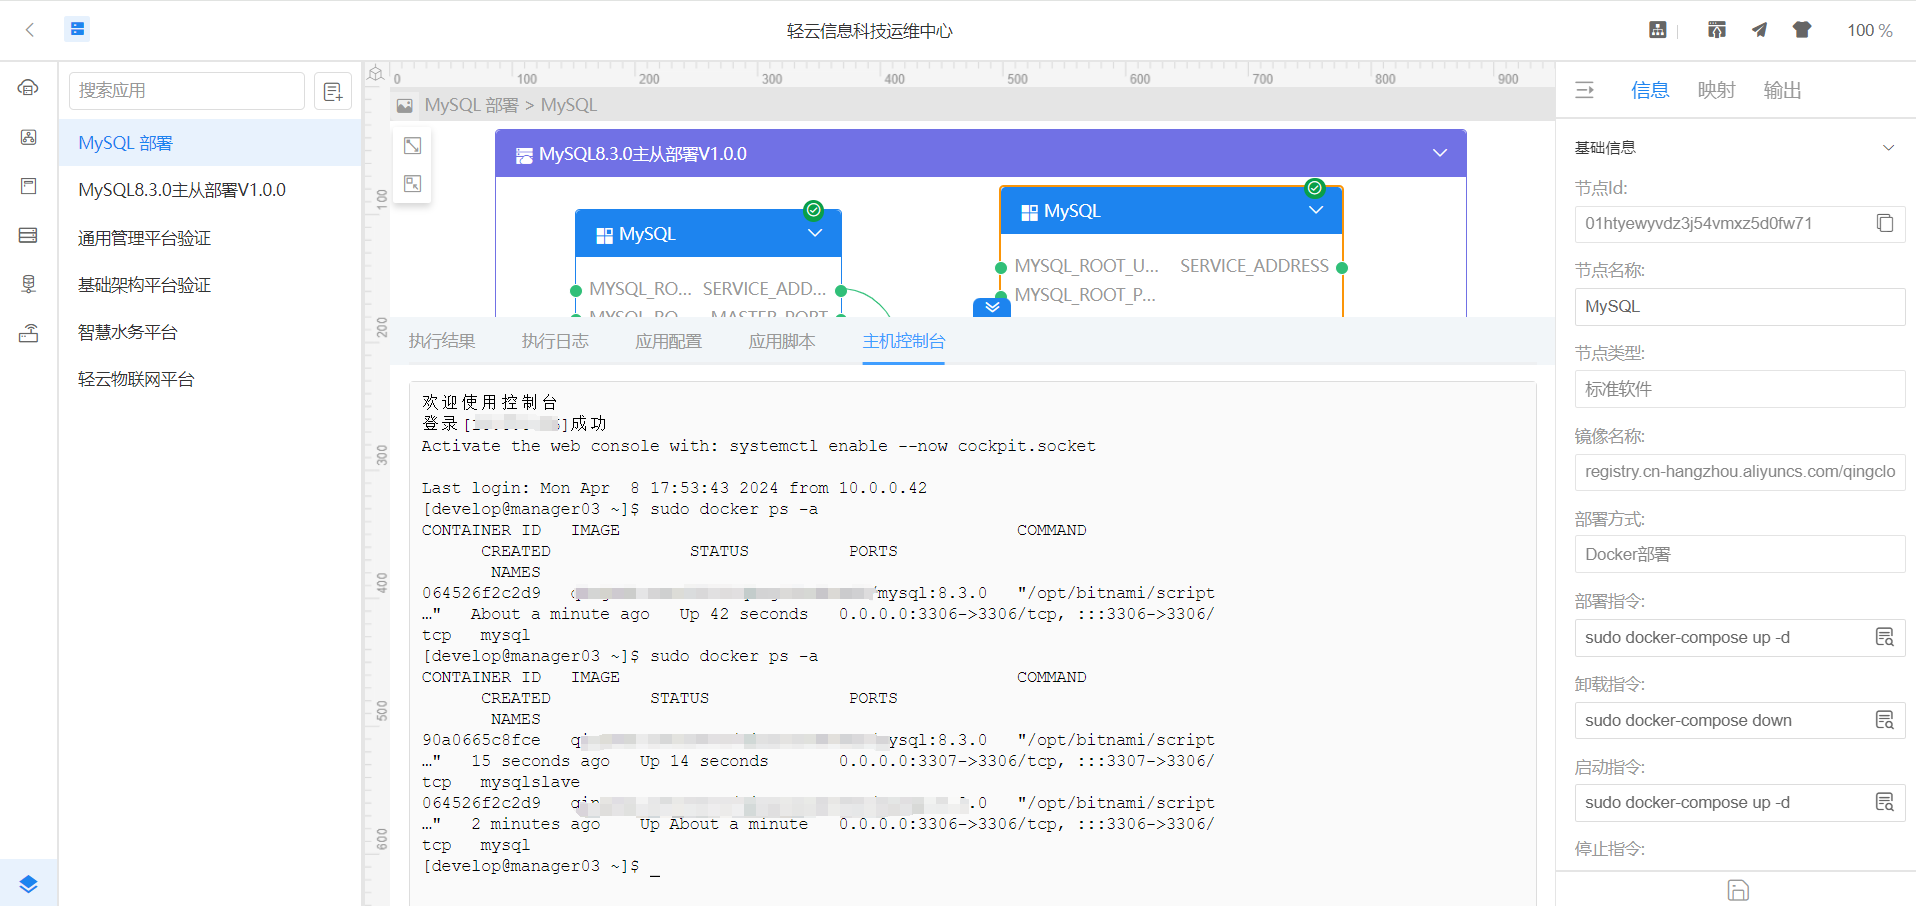Switch to the 应用脚本 tab
Screen dimensions: 1916x906
782,341
